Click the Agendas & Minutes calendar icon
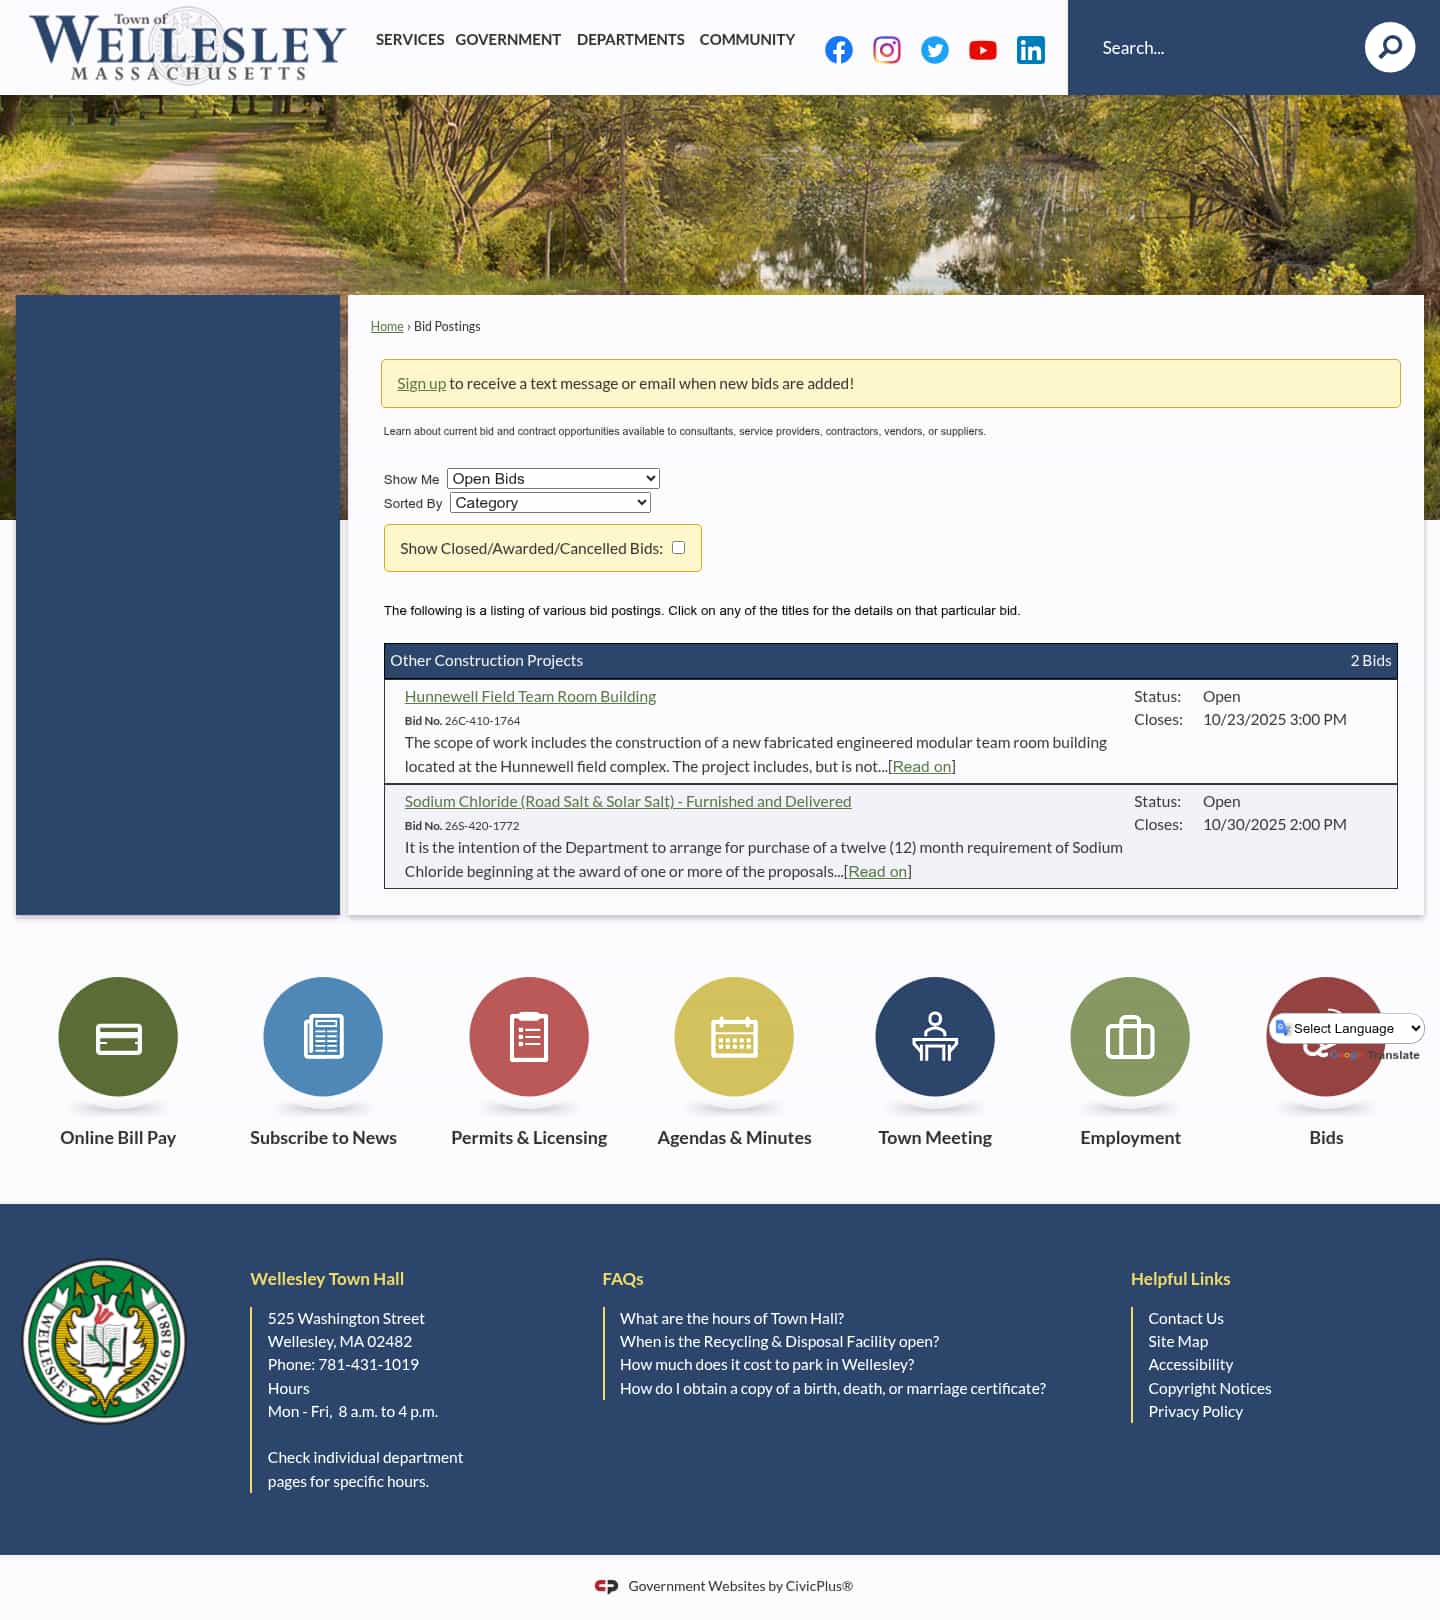The width and height of the screenshot is (1440, 1620). coord(734,1037)
